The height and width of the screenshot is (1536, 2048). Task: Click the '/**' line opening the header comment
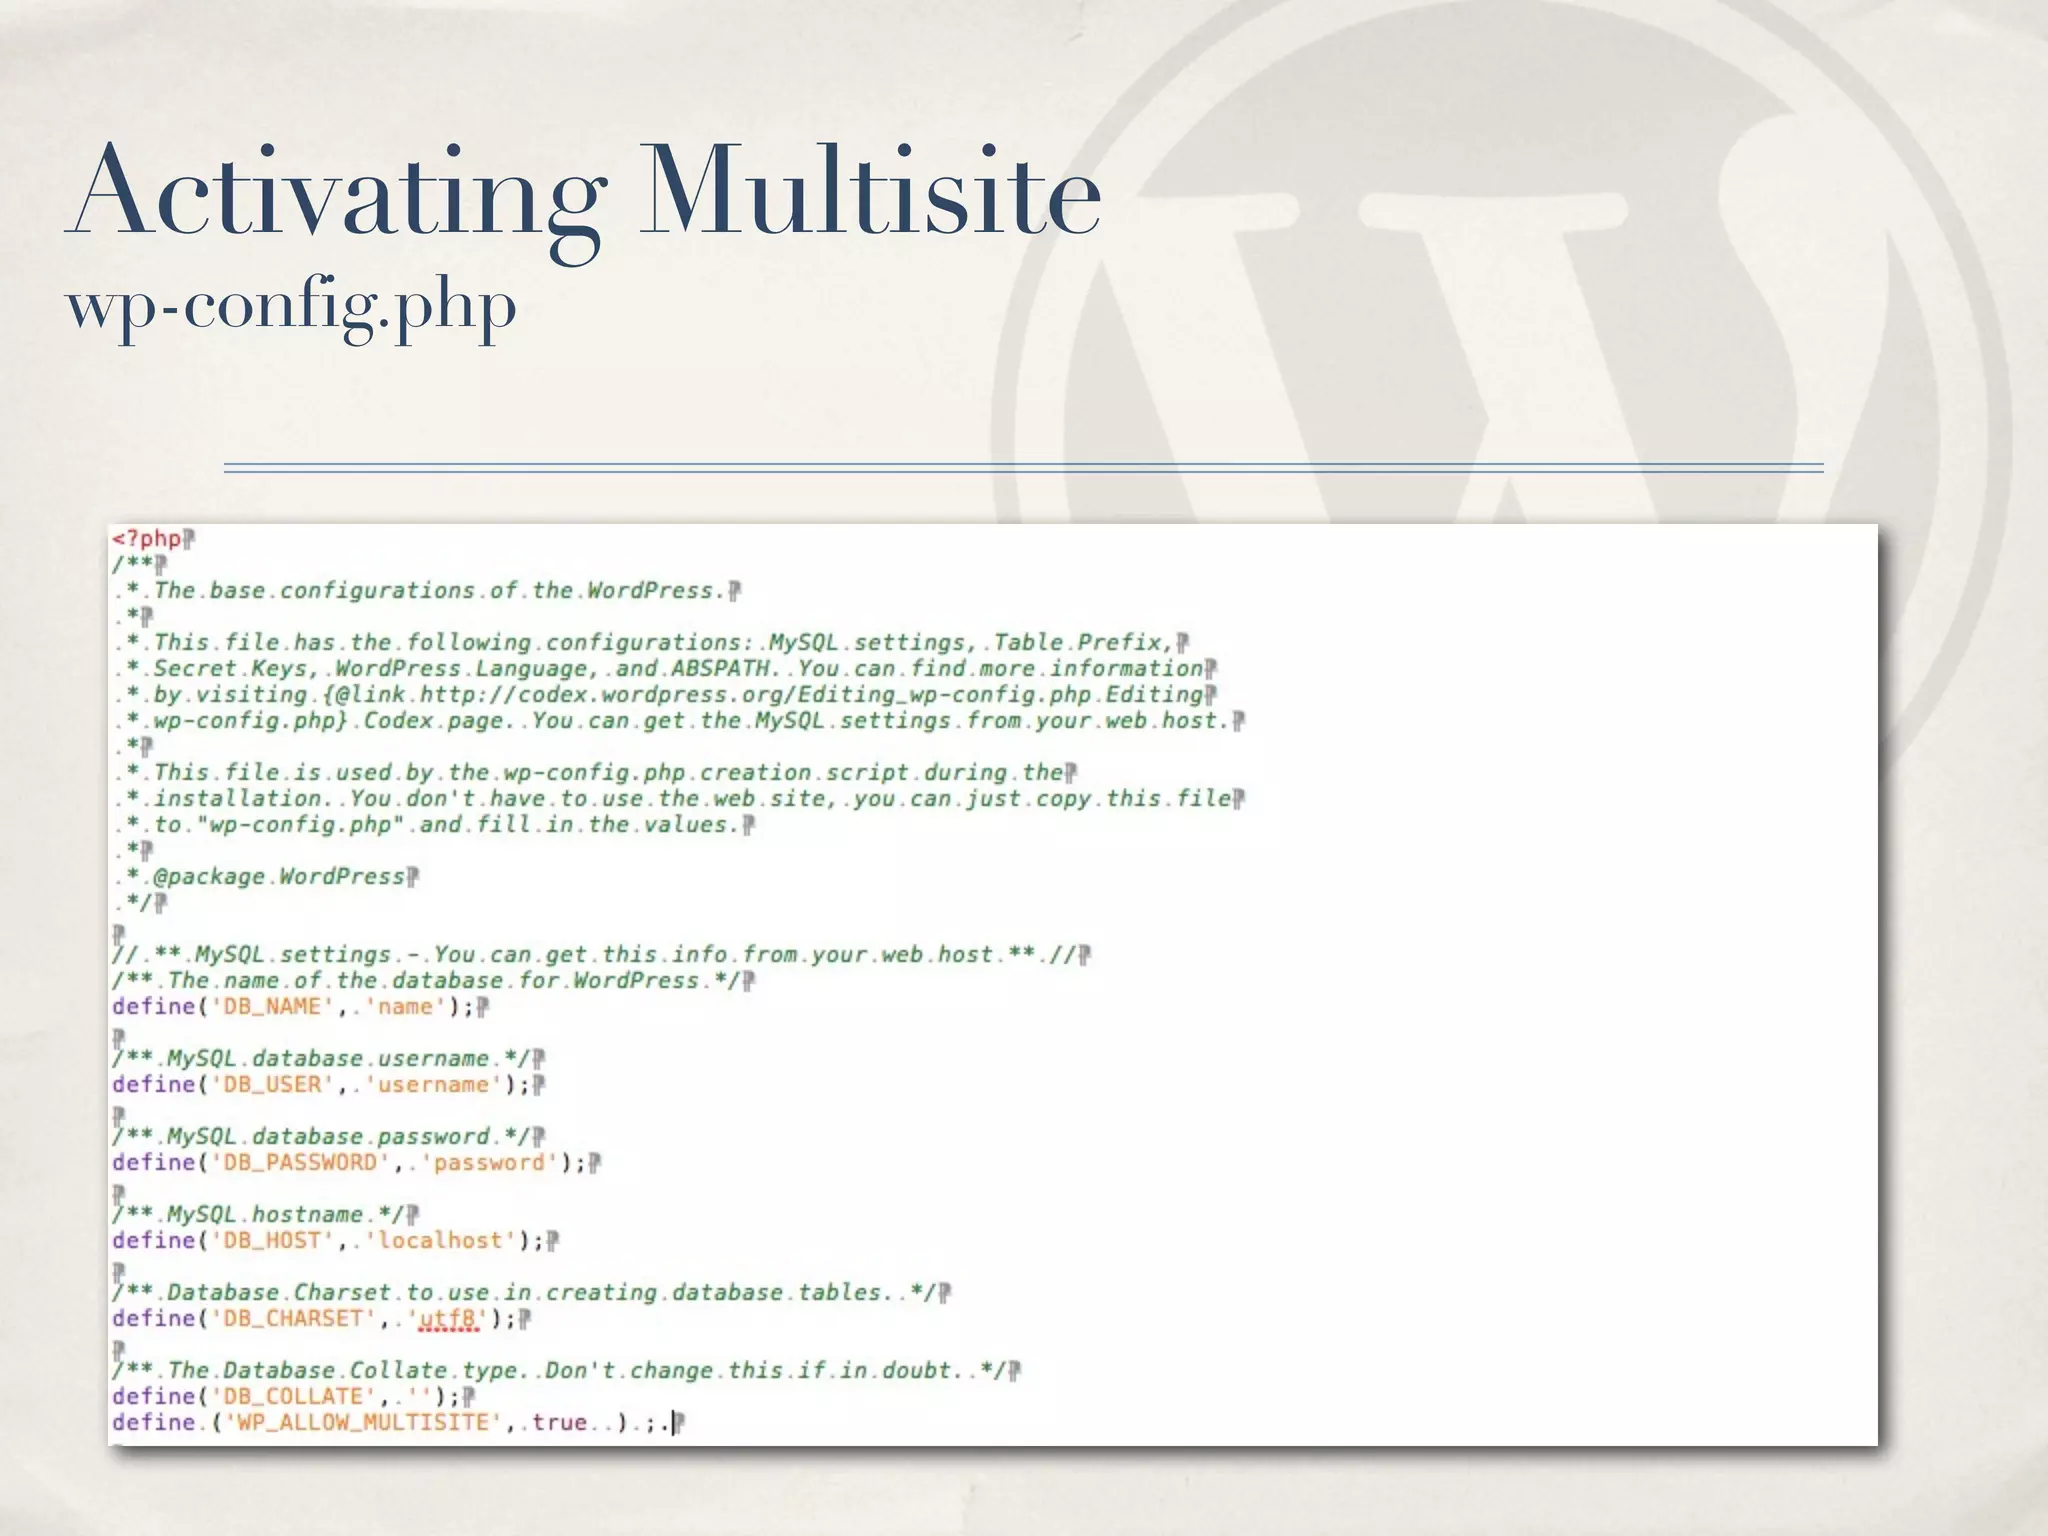(x=139, y=565)
